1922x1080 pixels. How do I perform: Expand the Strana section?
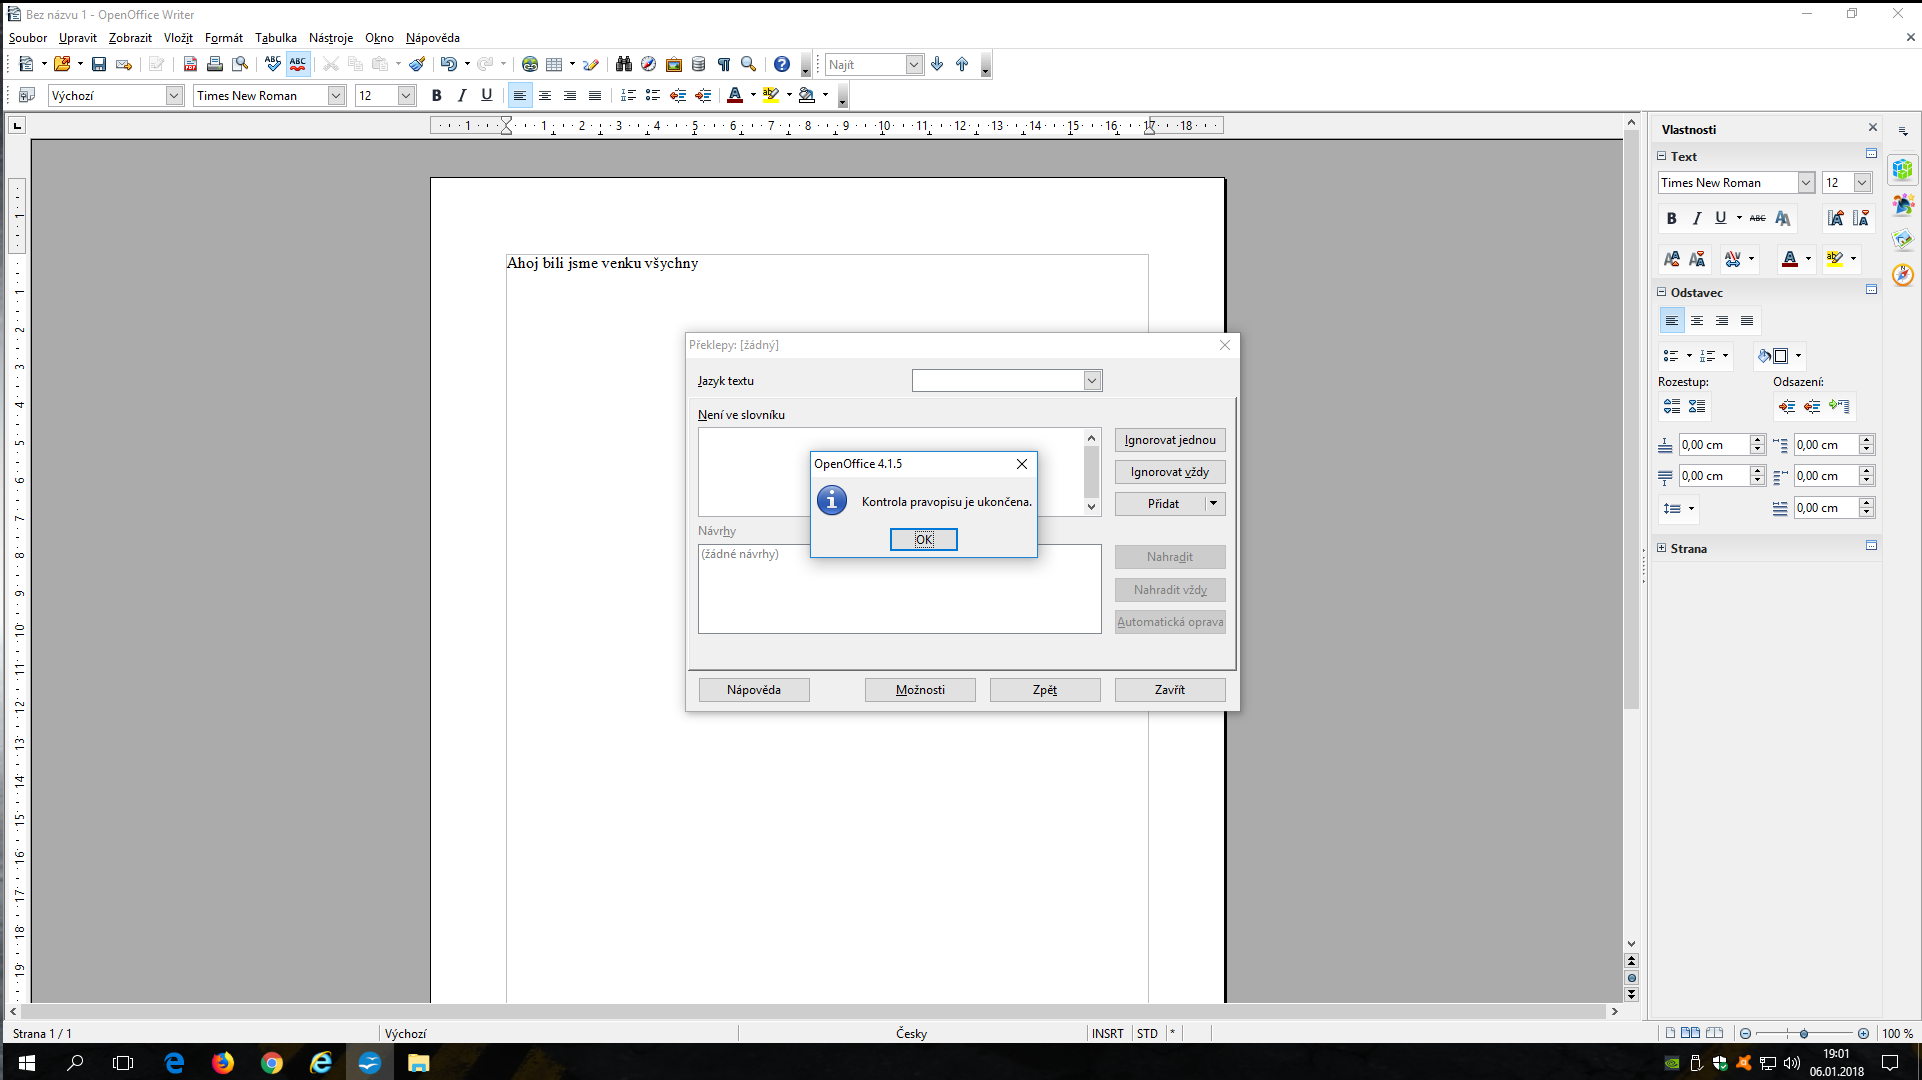[x=1662, y=548]
